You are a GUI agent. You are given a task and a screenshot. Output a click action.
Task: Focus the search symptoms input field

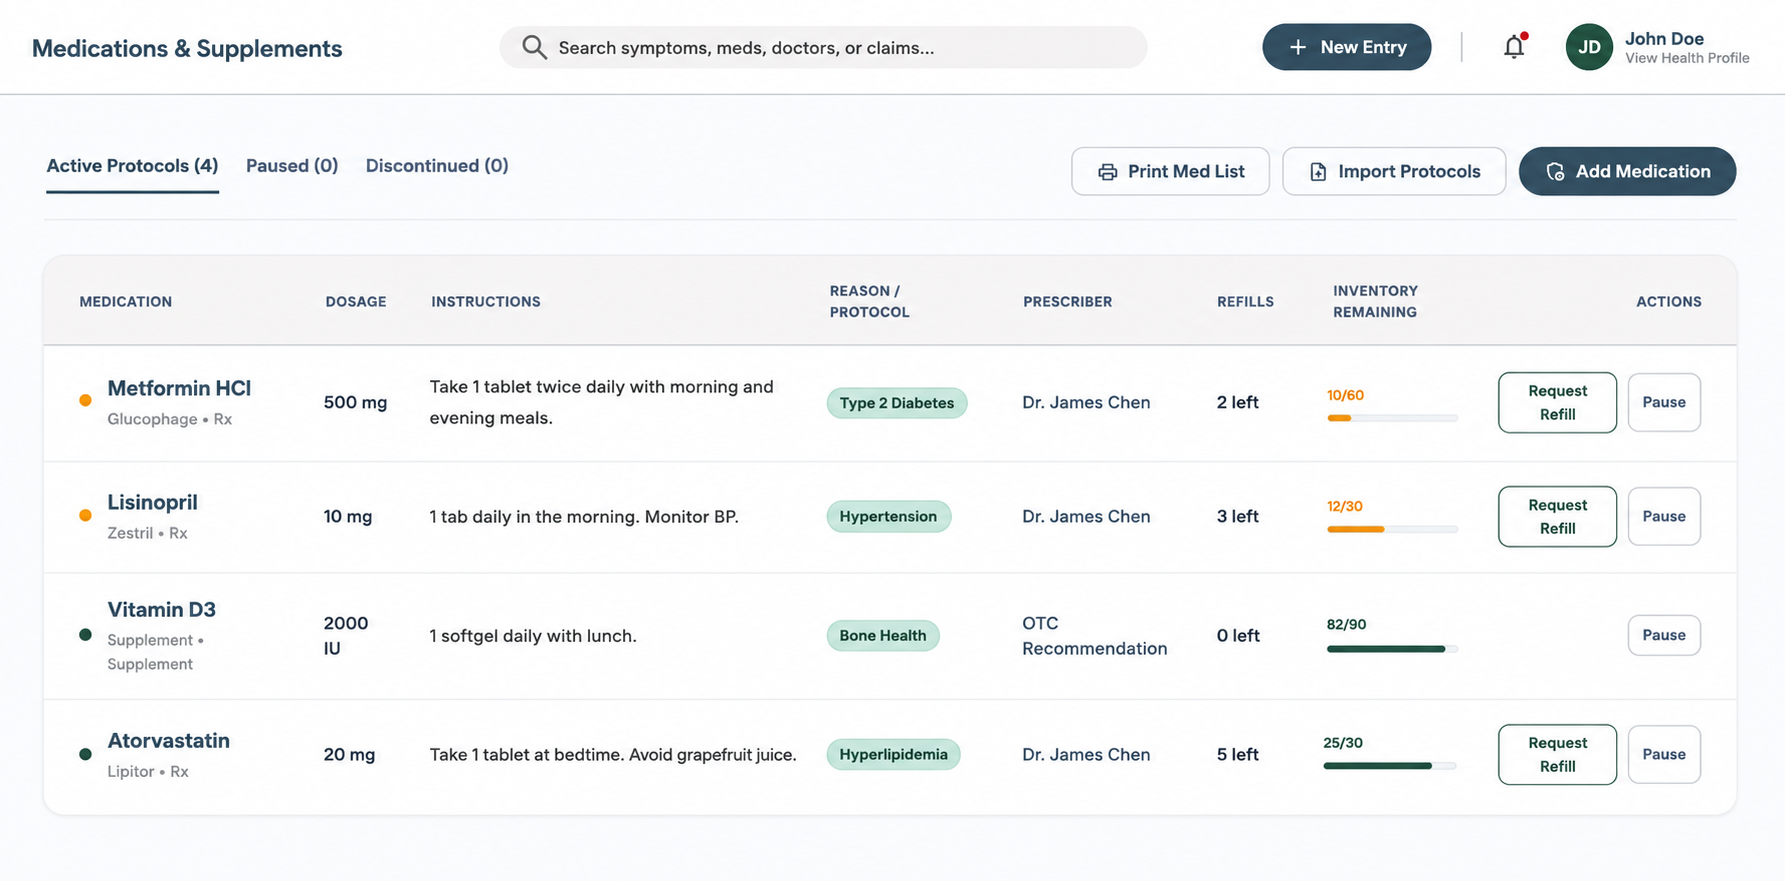(823, 47)
